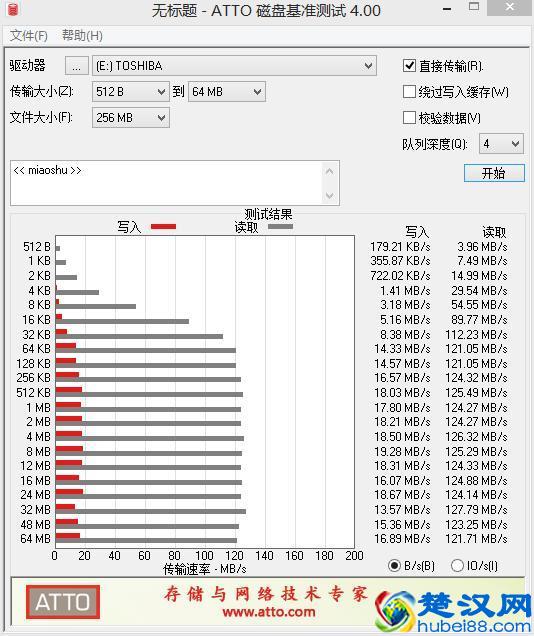Click the 89.77 MB/s read value
This screenshot has height=636, width=534.
click(x=479, y=320)
